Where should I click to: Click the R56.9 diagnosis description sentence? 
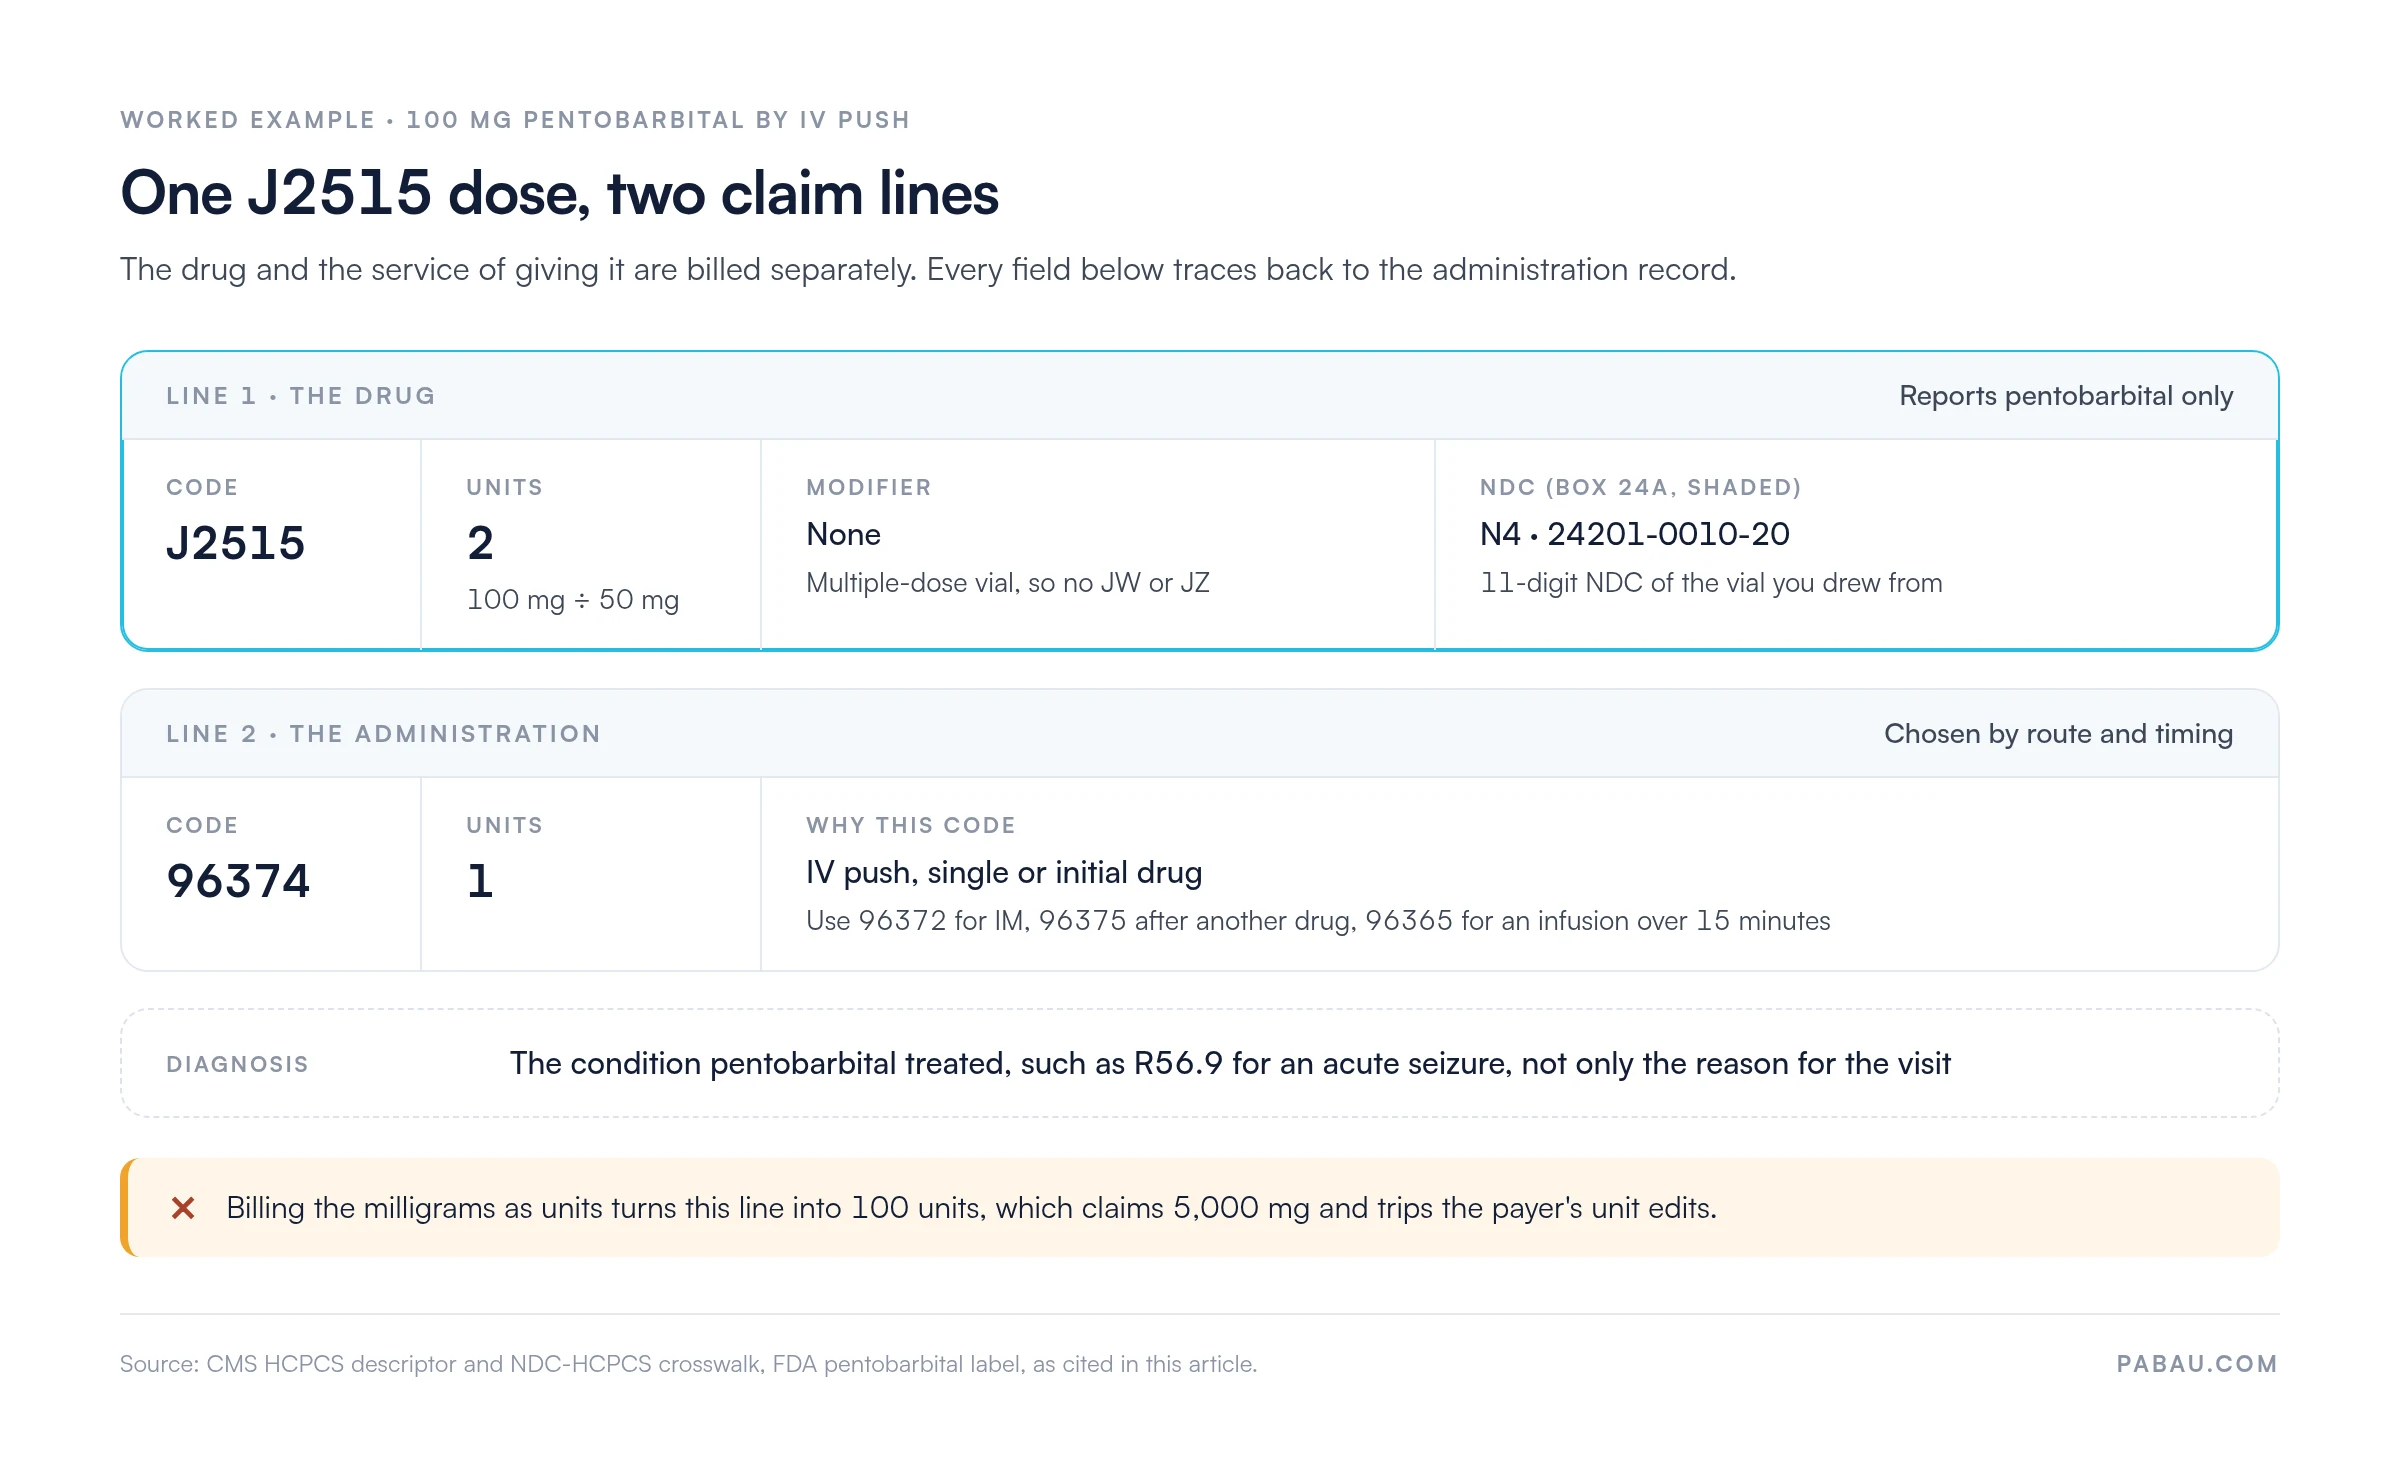[x=1230, y=1063]
